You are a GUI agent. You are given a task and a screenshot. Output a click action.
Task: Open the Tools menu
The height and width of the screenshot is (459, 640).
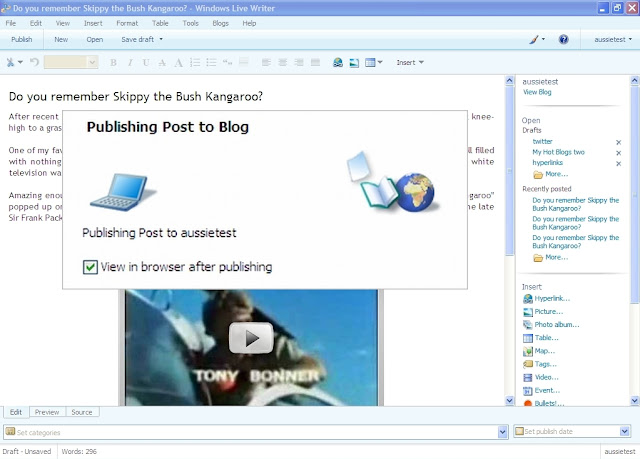click(190, 23)
